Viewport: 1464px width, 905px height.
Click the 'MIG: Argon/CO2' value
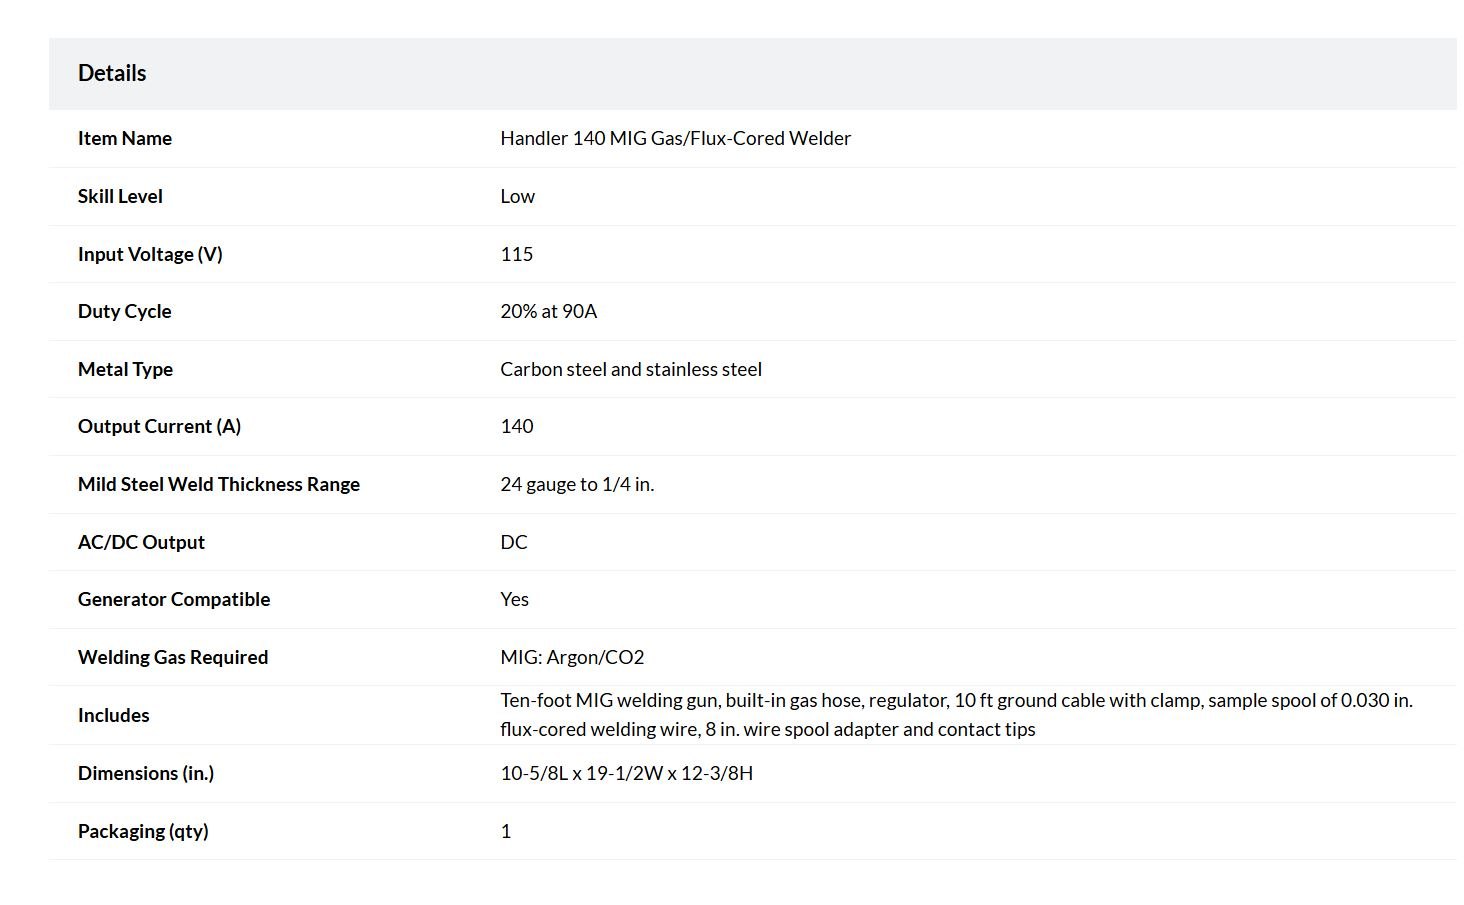[572, 657]
